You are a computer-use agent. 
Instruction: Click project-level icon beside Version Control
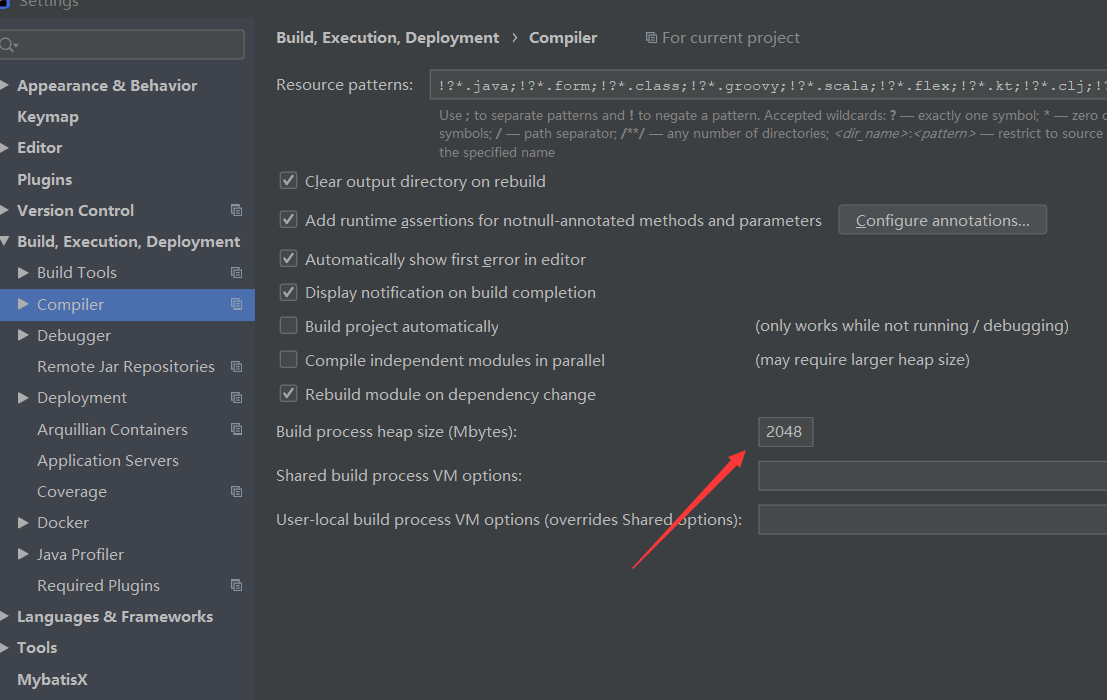[x=236, y=210]
